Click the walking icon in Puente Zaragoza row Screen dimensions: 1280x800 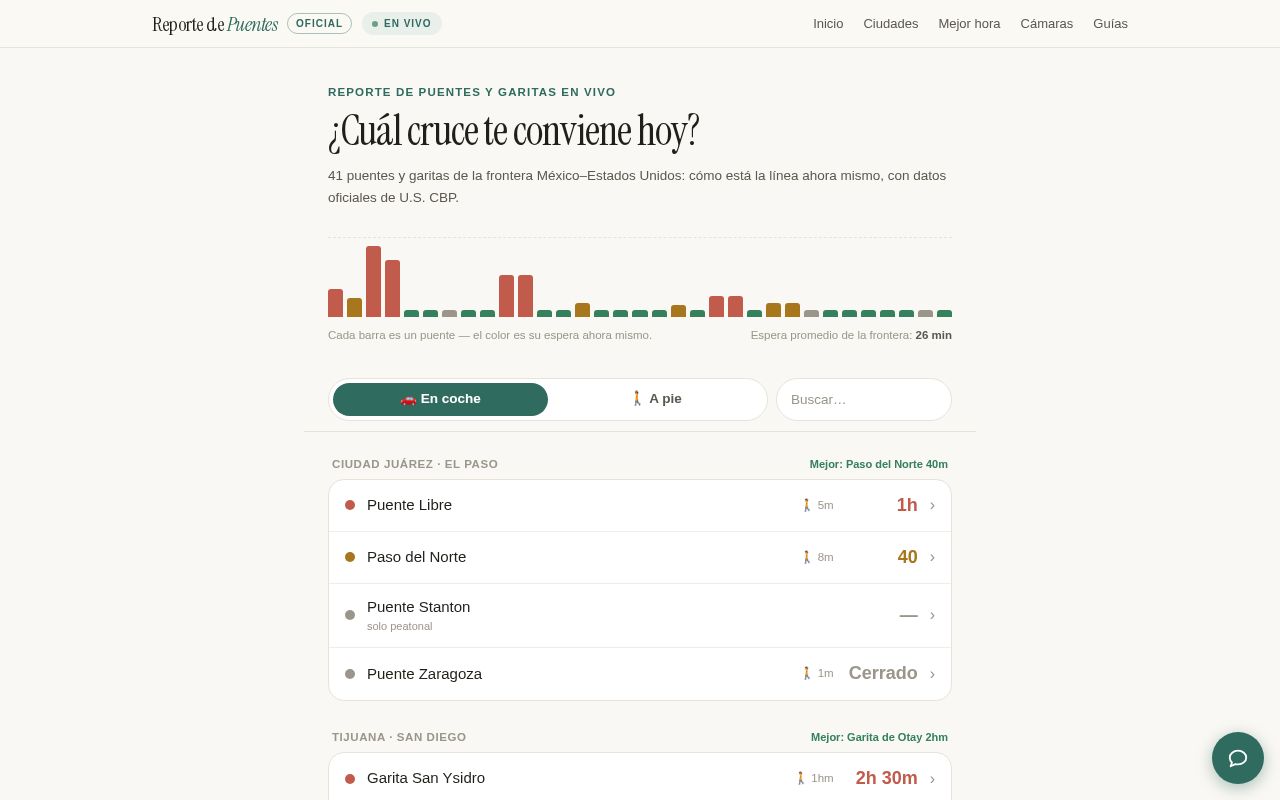tap(807, 673)
